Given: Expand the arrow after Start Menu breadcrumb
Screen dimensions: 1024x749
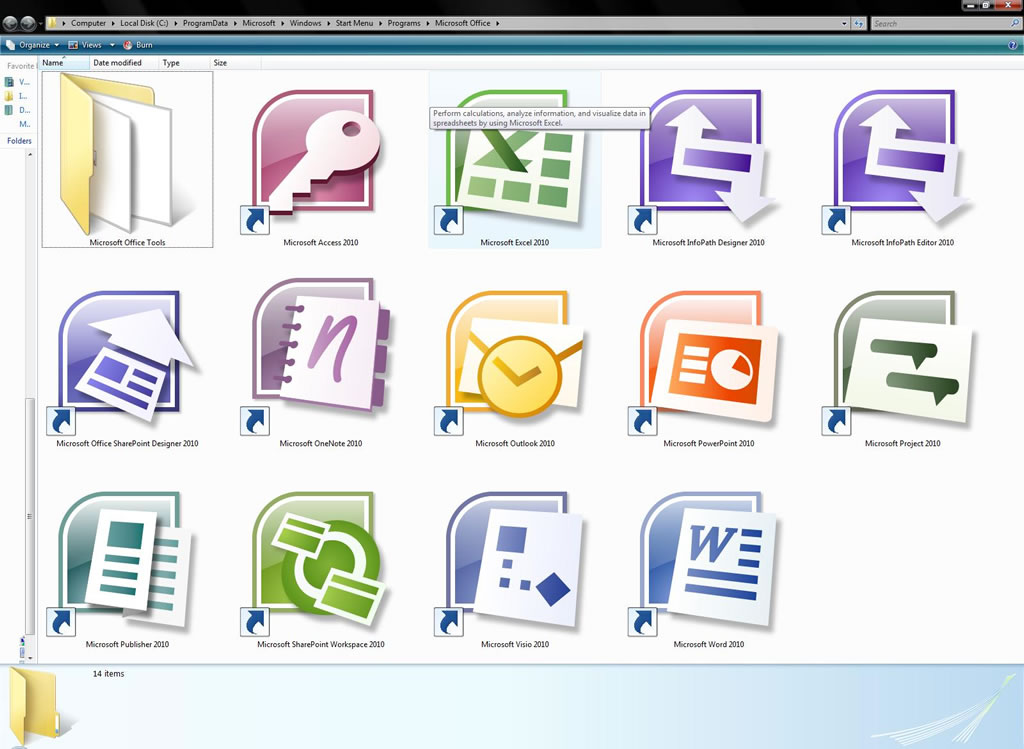Looking at the screenshot, I should [380, 23].
